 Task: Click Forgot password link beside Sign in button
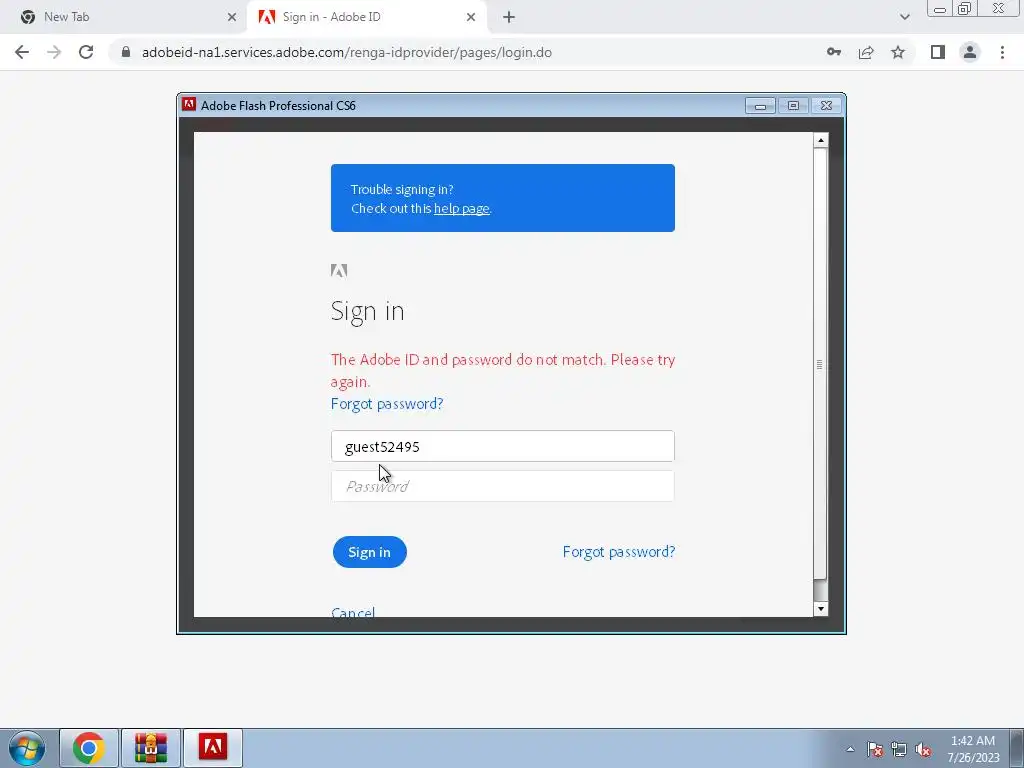point(618,552)
